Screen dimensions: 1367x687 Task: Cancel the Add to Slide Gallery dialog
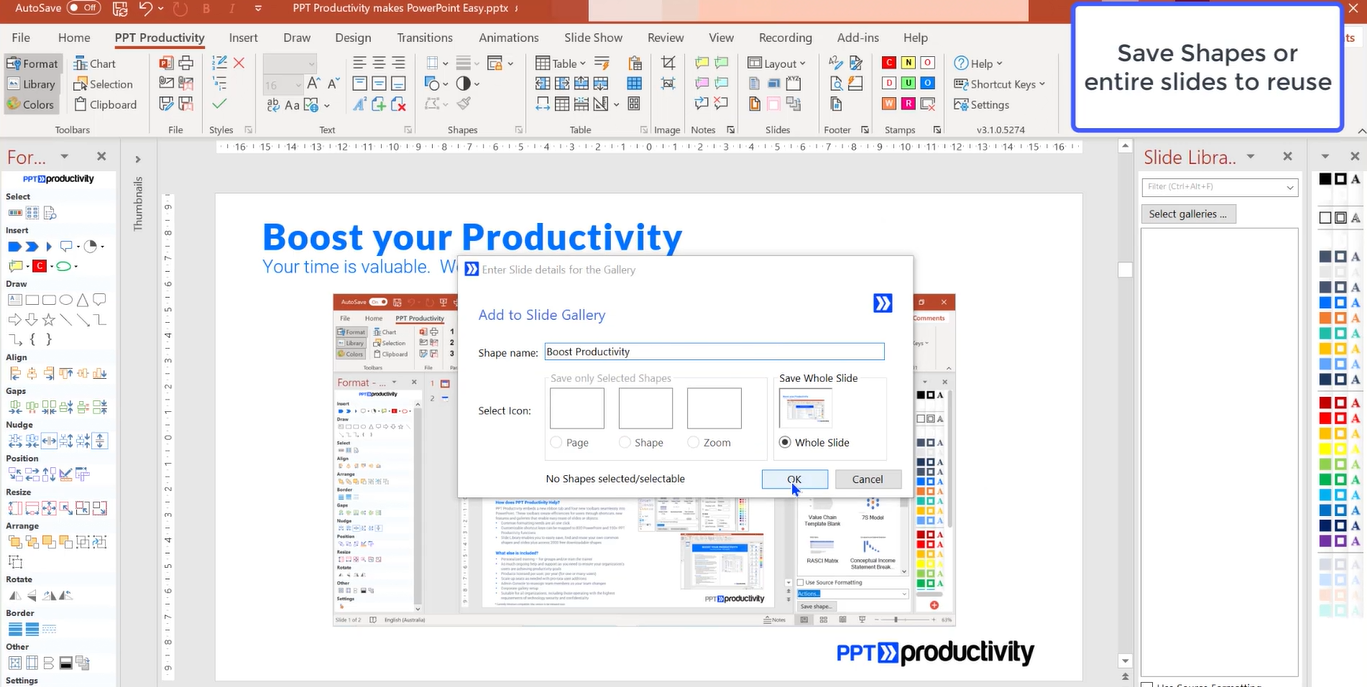pos(867,479)
